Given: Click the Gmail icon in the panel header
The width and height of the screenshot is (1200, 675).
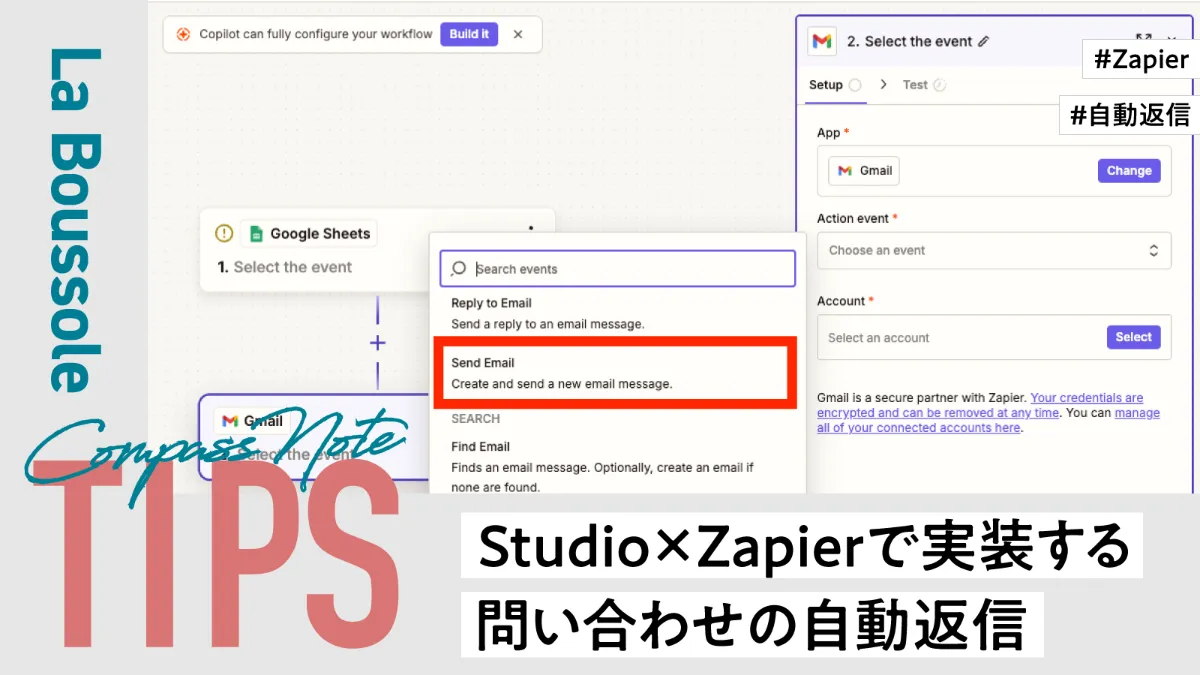Looking at the screenshot, I should pos(823,41).
